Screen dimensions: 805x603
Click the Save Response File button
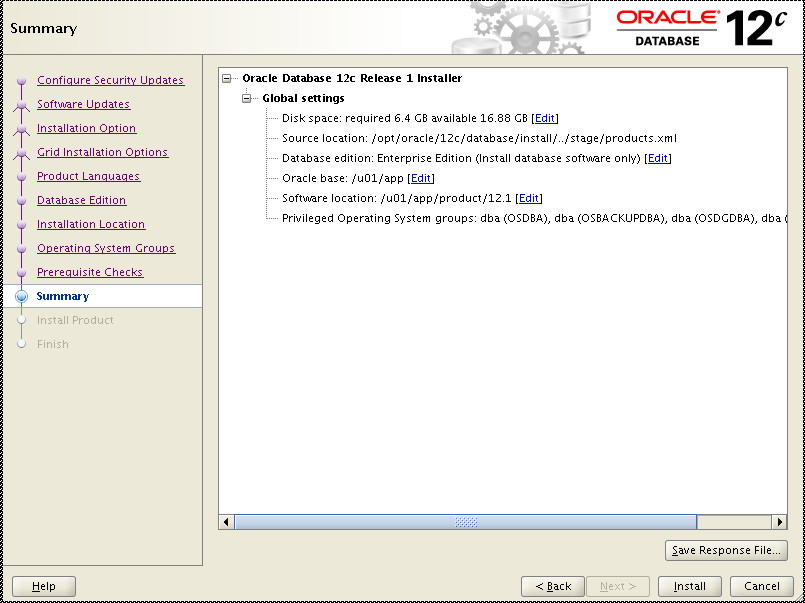[x=726, y=550]
